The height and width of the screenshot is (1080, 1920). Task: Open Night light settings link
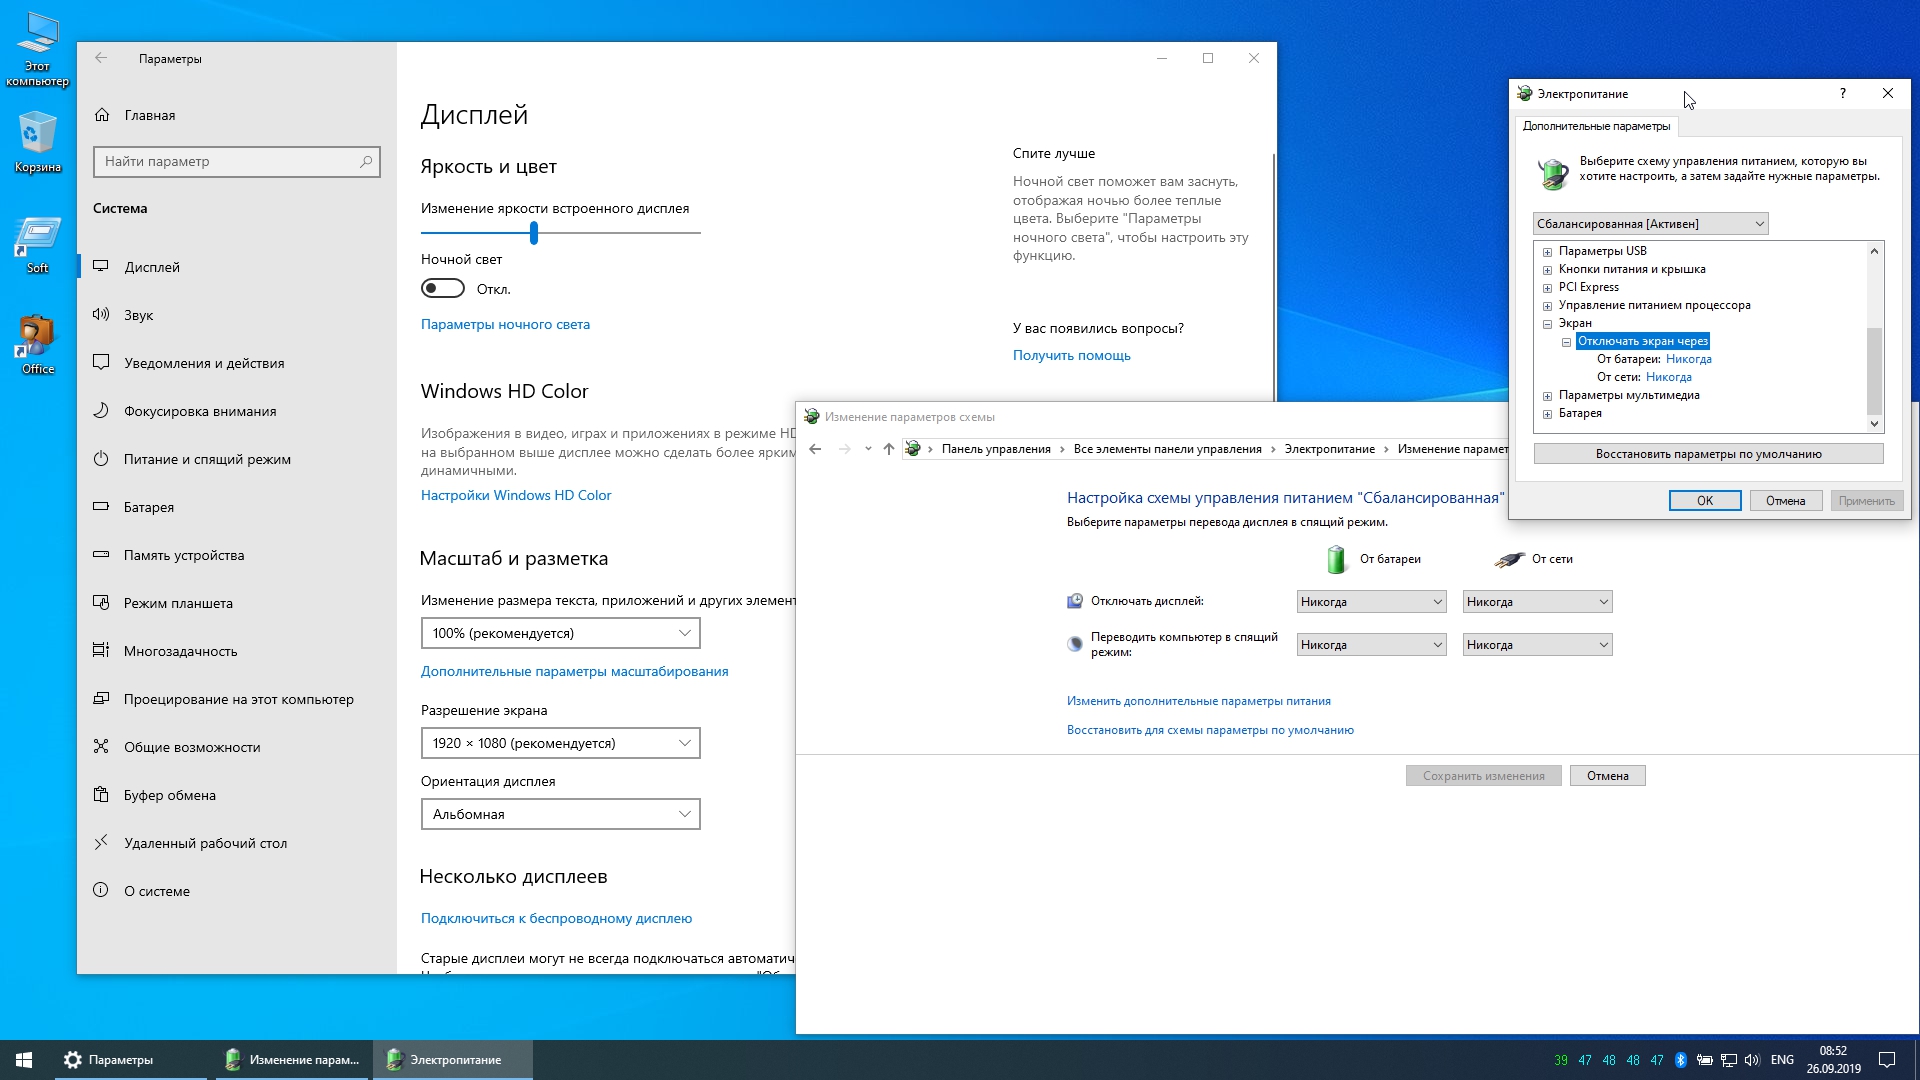[x=505, y=324]
